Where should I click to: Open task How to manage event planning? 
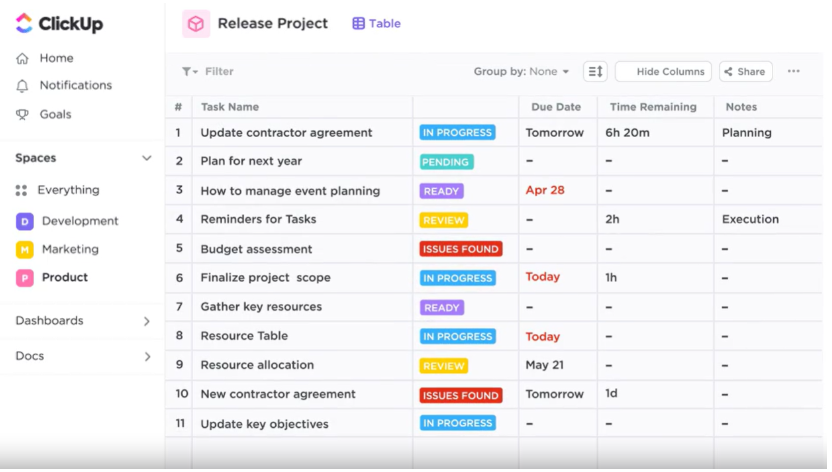(x=290, y=191)
